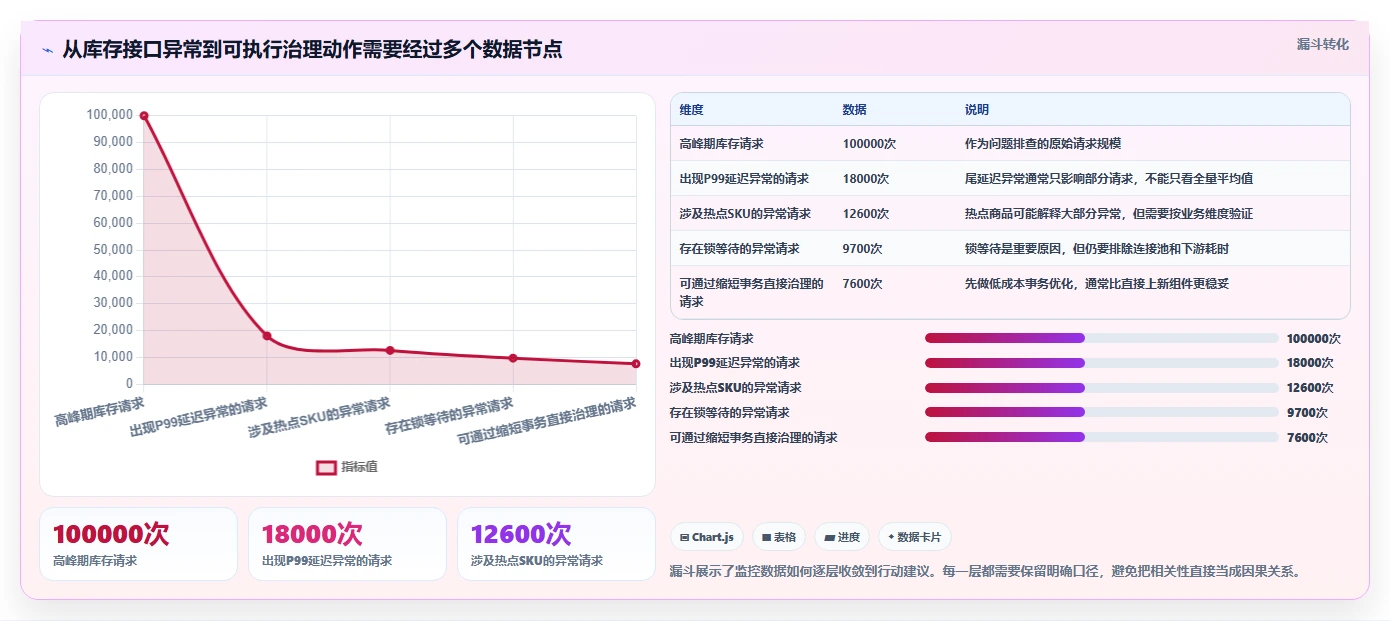Click the table value 7600次
Viewport: 1390px width, 621px height.
point(862,284)
